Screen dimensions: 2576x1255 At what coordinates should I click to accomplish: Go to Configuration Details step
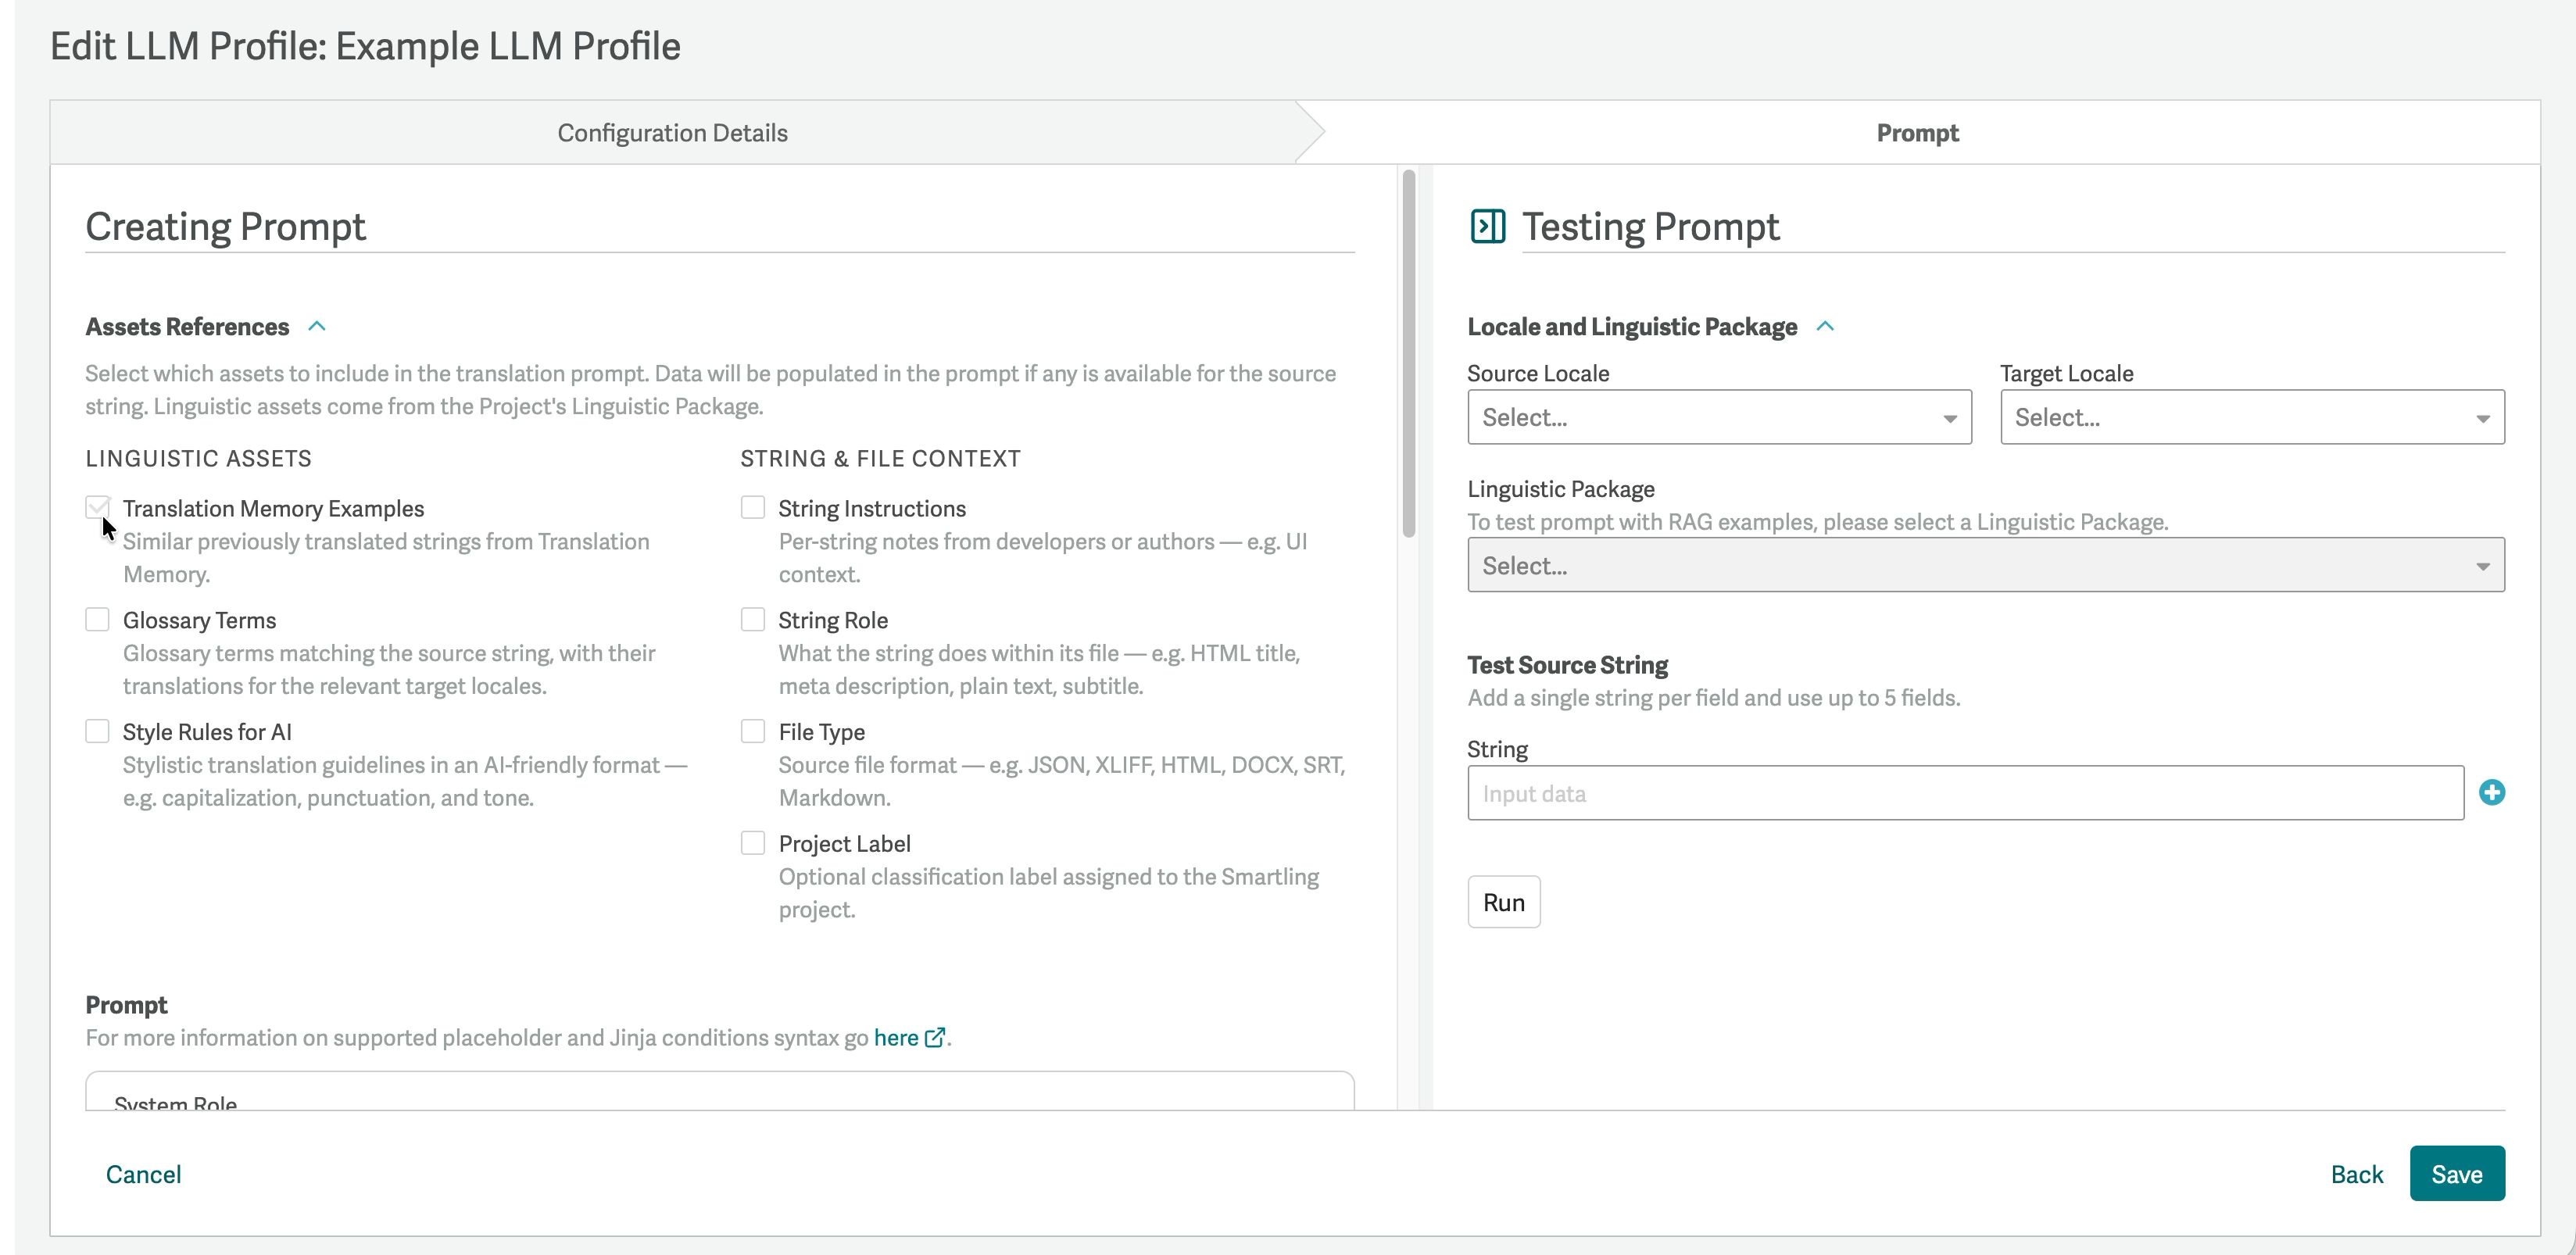[672, 133]
